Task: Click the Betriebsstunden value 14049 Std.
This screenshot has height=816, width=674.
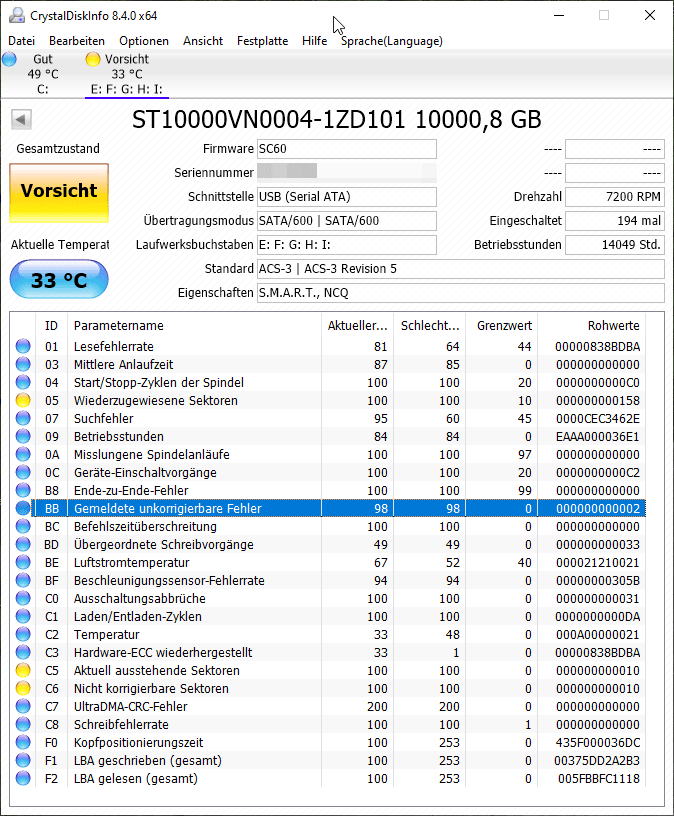Action: coord(615,245)
